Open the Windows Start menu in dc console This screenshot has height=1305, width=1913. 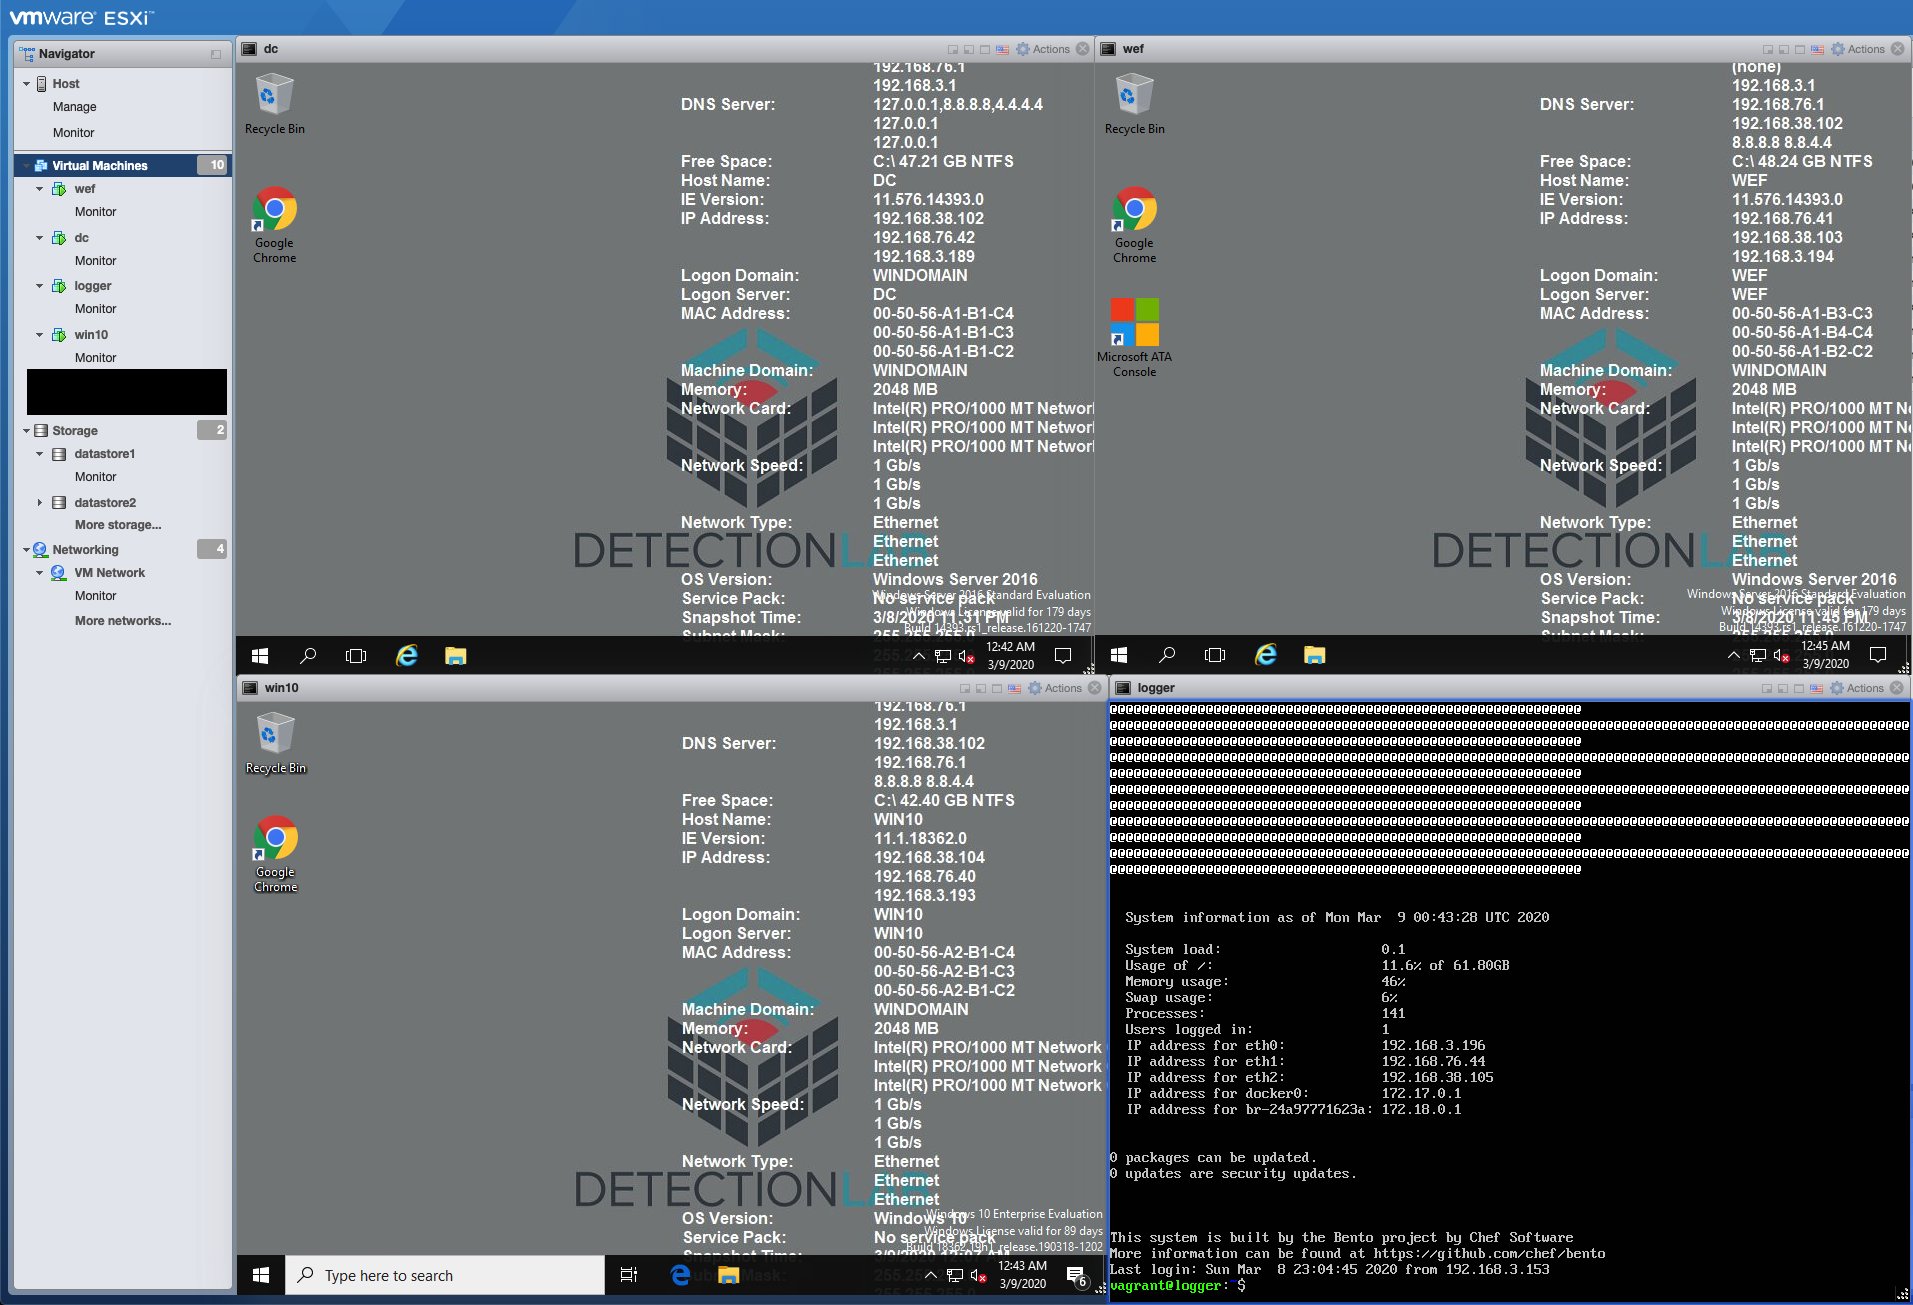260,656
